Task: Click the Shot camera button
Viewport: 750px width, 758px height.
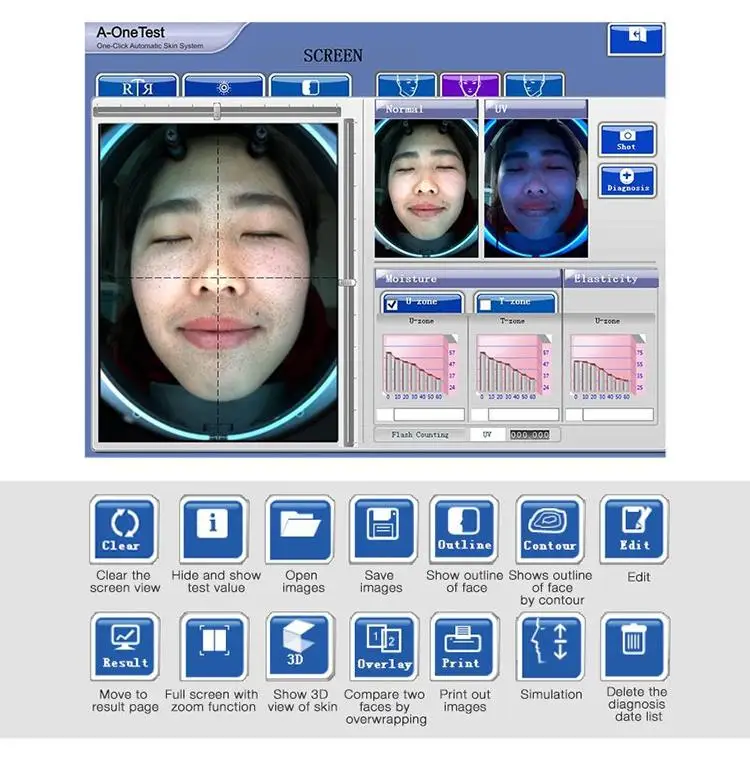Action: [627, 140]
